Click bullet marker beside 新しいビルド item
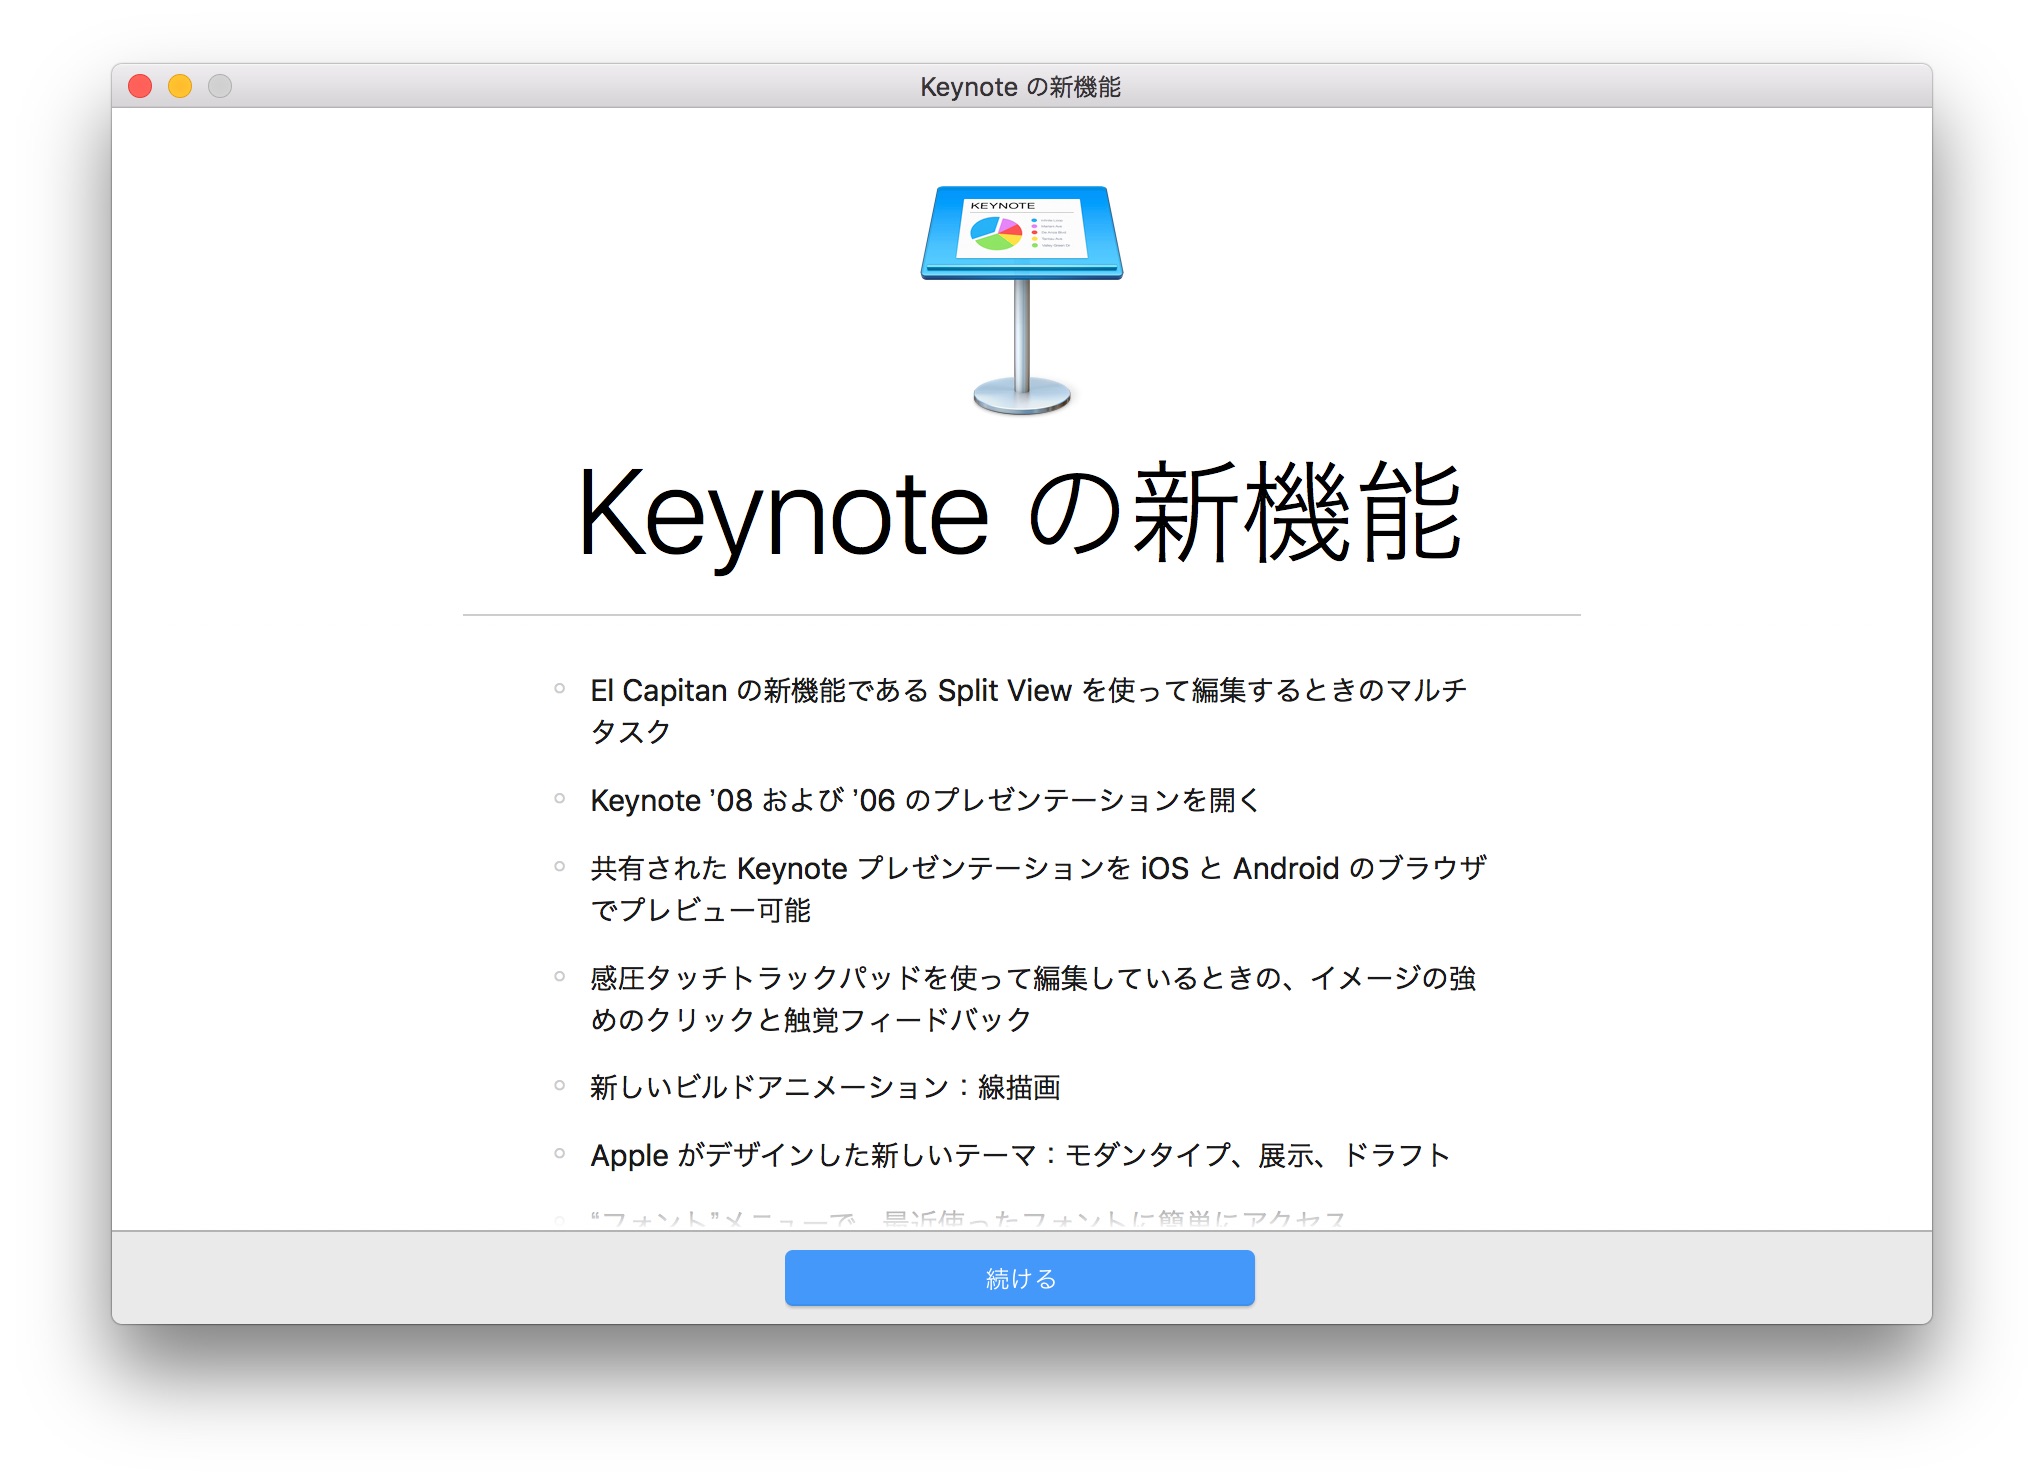This screenshot has height=1484, width=2044. tap(560, 1085)
